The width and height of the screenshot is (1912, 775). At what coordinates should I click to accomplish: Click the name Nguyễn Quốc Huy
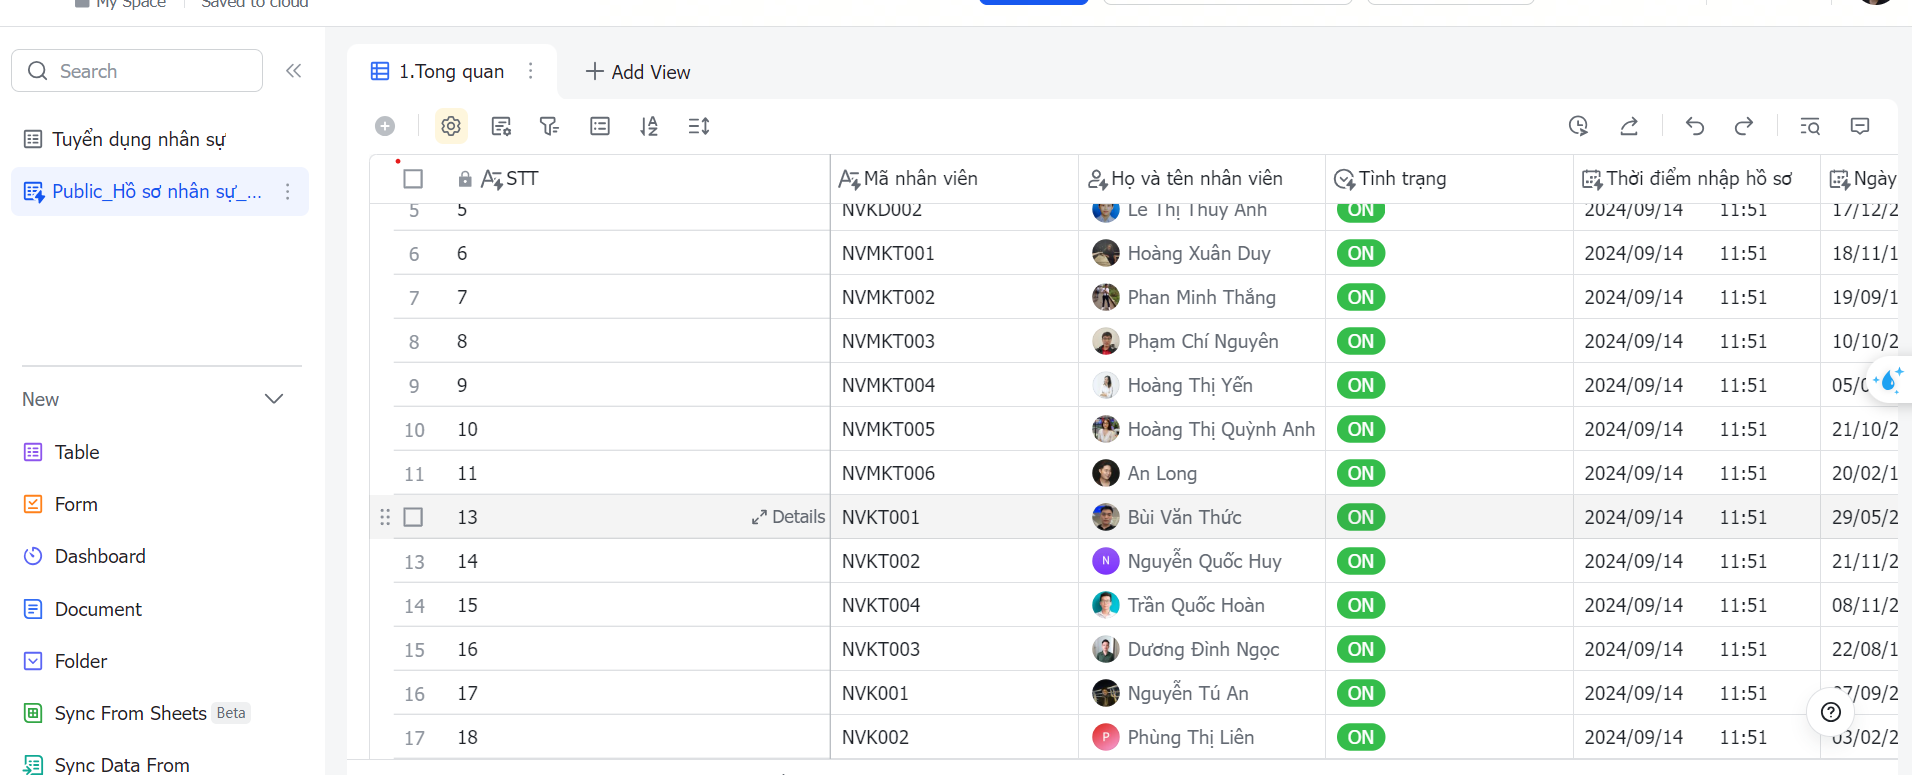pos(1204,561)
